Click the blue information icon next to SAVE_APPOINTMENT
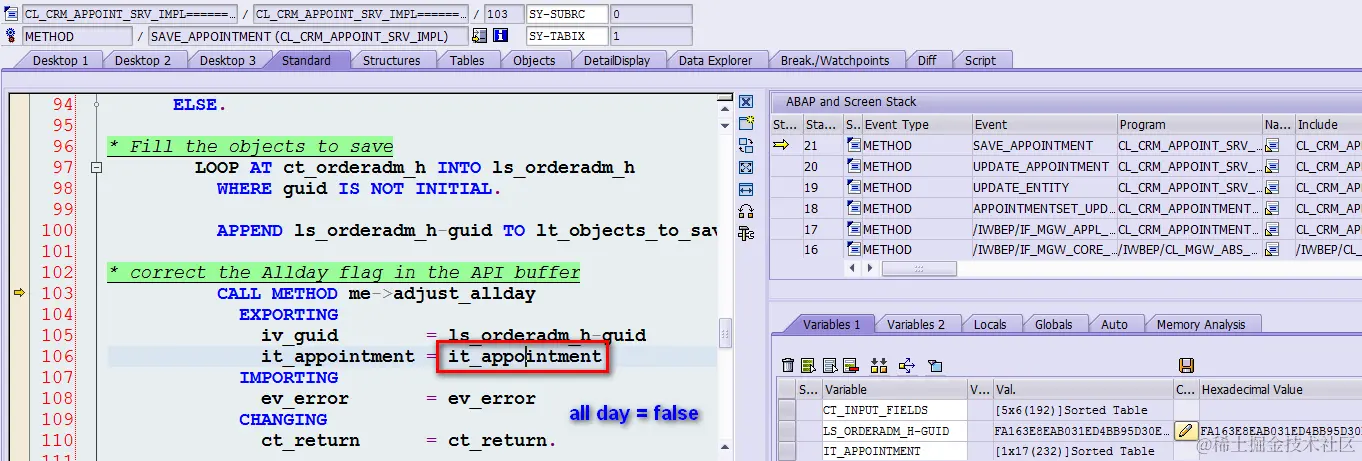 (501, 36)
